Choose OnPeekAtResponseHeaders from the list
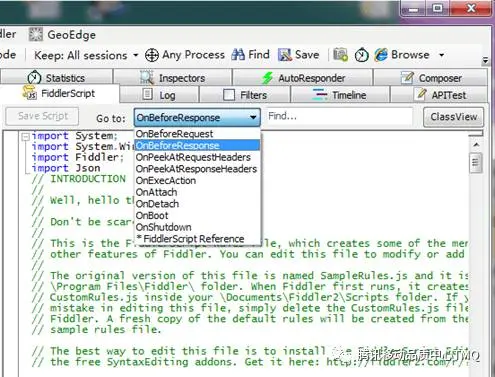 [197, 169]
